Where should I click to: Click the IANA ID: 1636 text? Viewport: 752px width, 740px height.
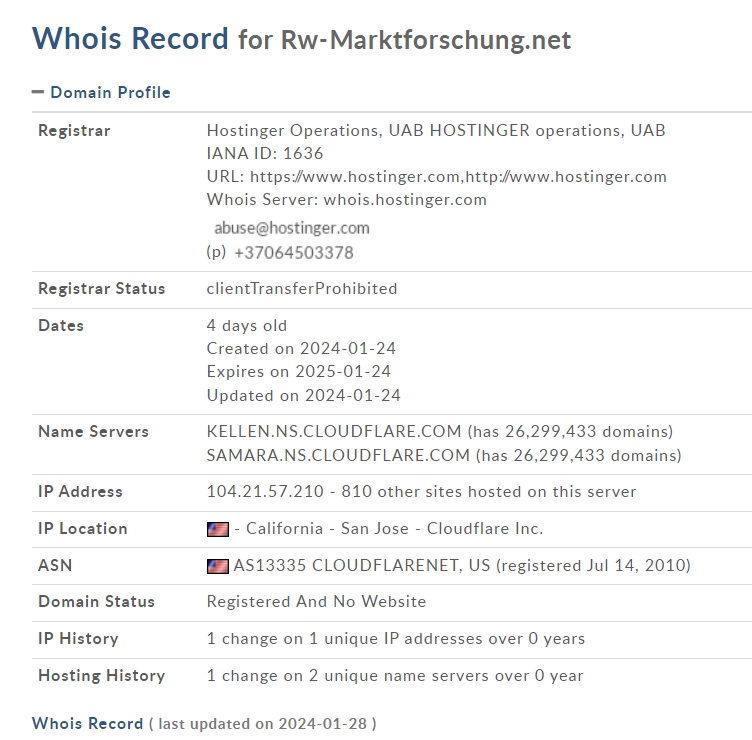click(265, 153)
